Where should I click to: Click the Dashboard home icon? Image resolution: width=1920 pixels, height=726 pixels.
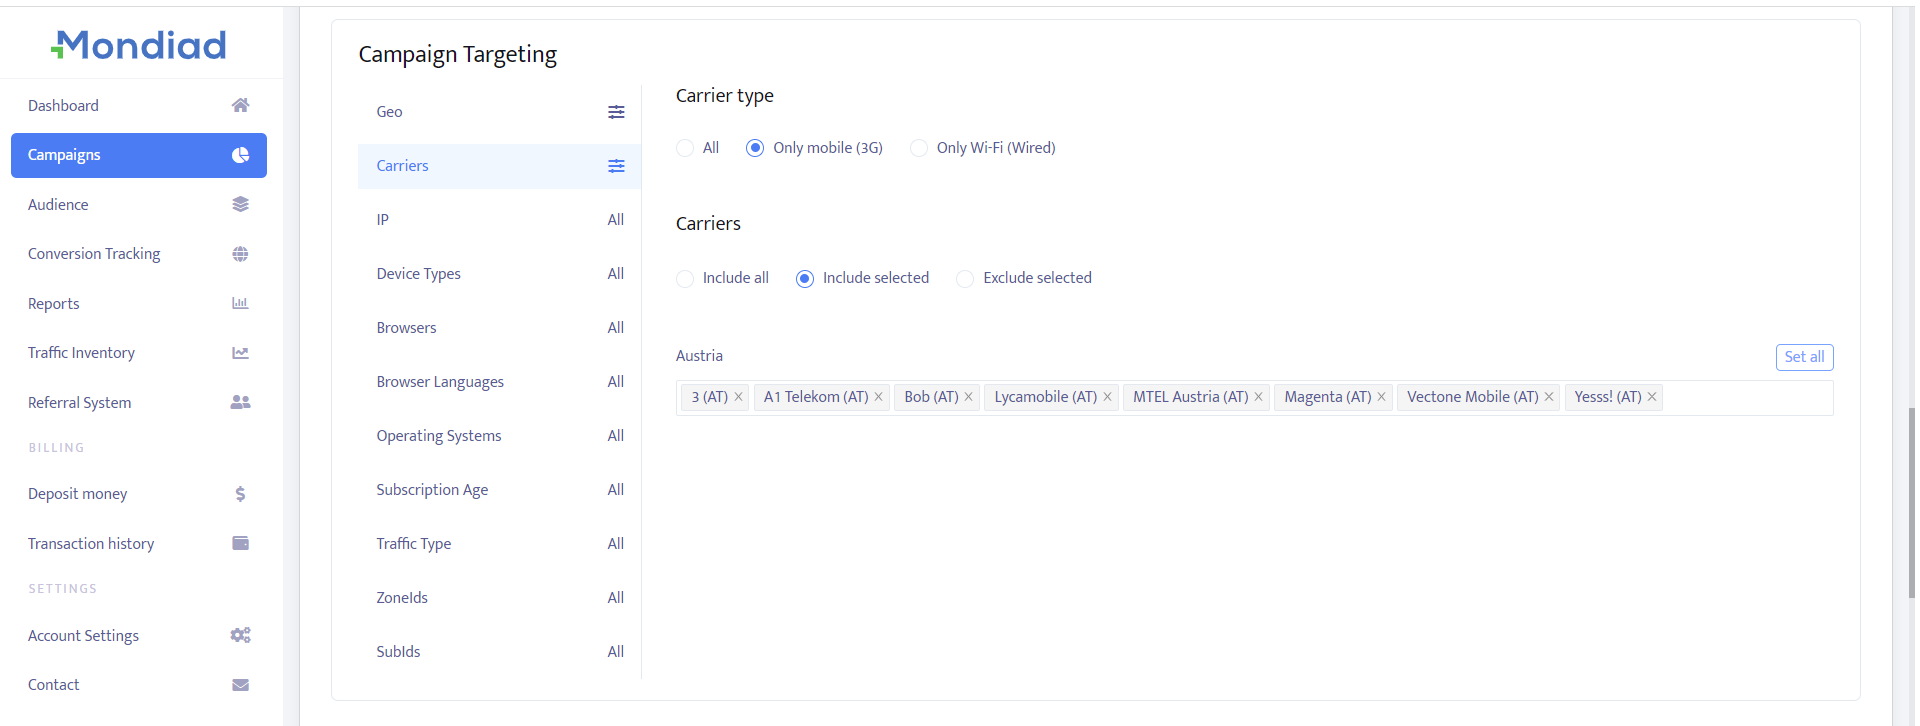(240, 105)
